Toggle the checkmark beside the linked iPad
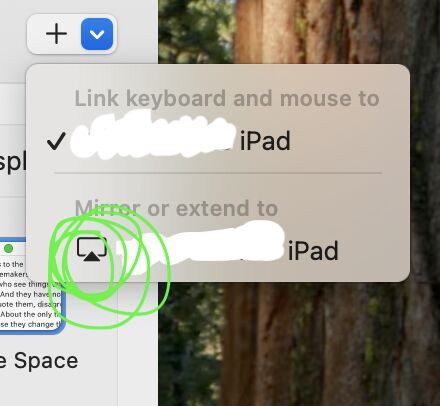The image size is (440, 406). point(56,141)
